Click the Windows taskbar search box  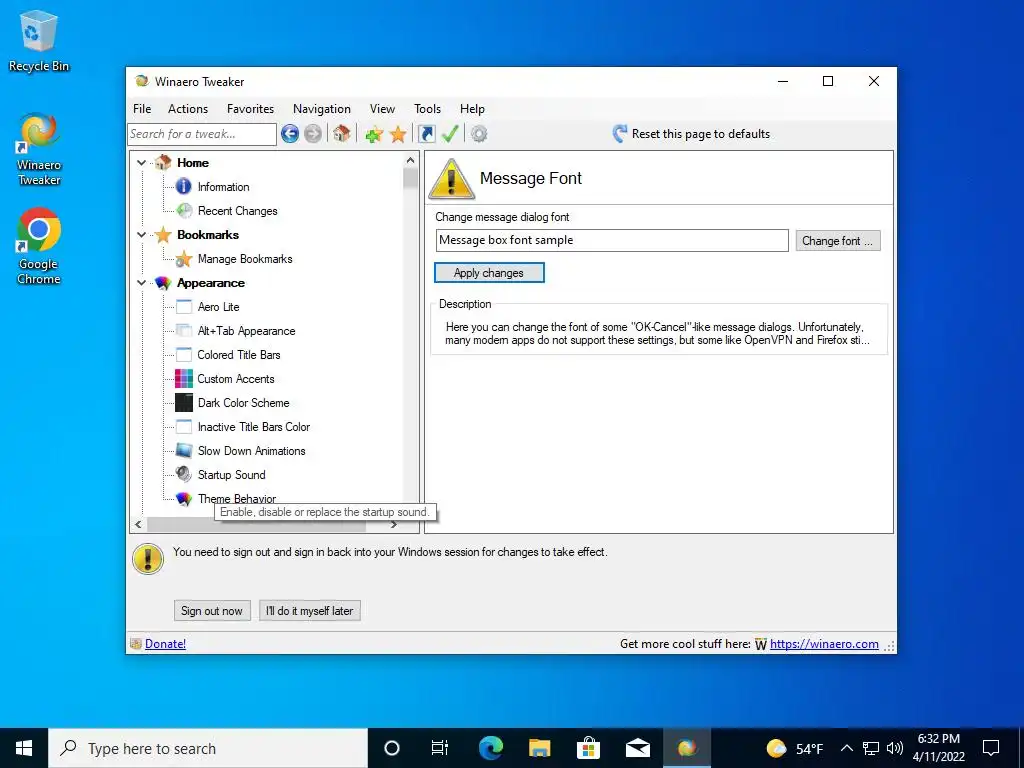pyautogui.click(x=208, y=748)
